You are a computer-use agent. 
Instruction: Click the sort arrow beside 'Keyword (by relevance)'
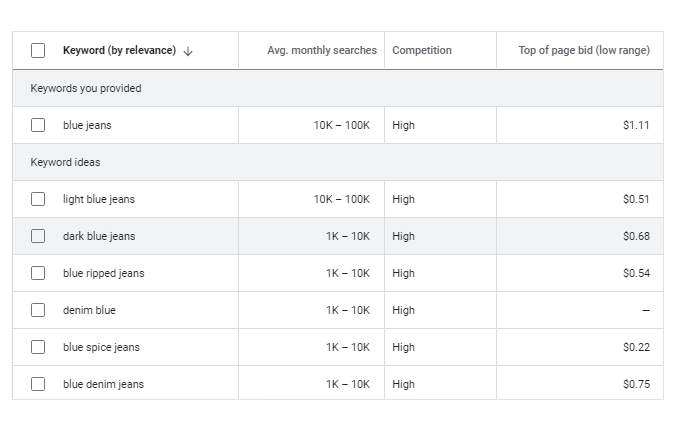(188, 51)
